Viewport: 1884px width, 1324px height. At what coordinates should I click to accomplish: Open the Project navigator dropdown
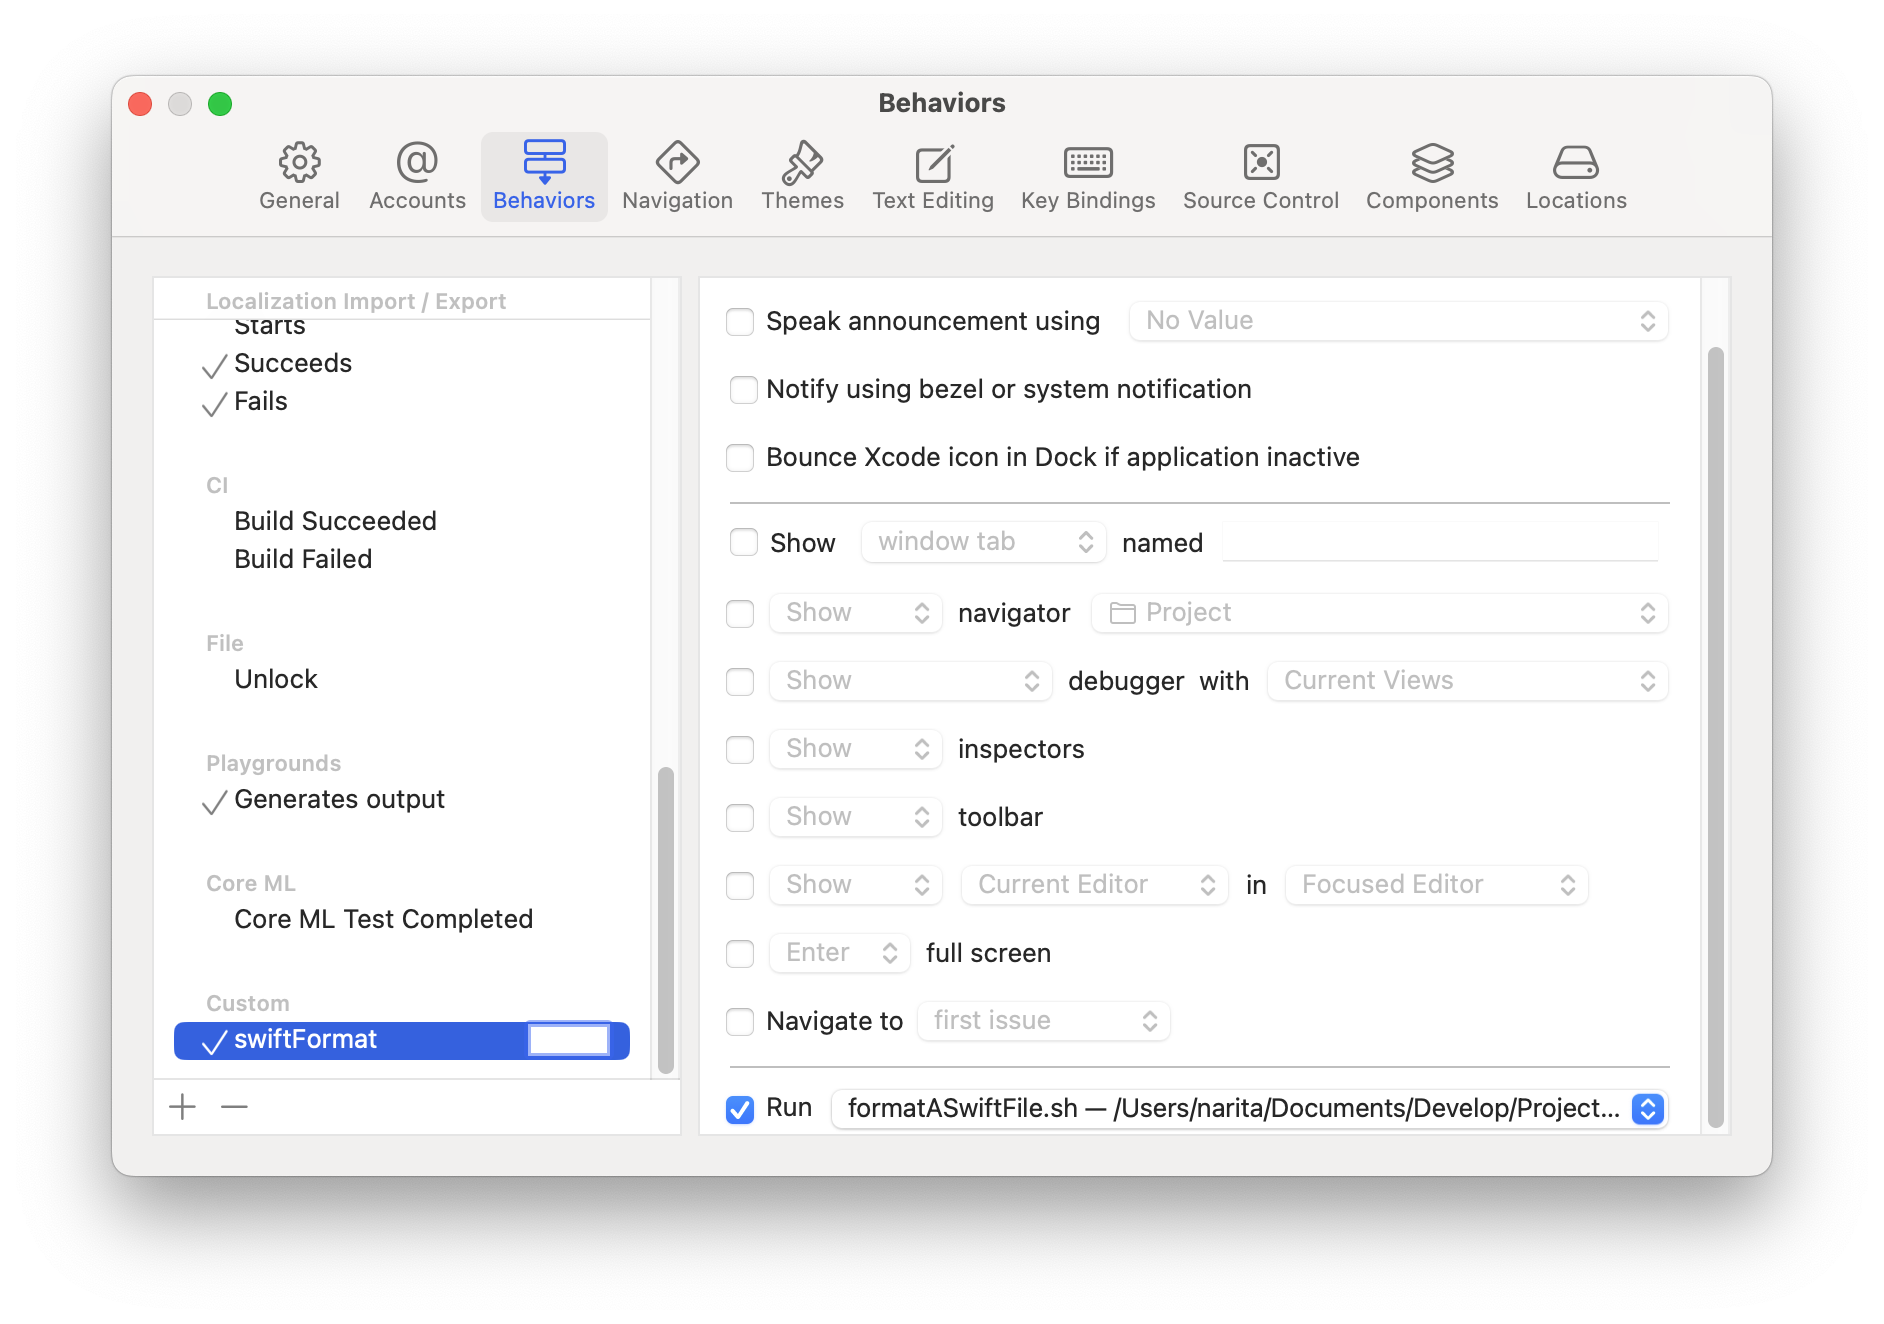click(1380, 613)
